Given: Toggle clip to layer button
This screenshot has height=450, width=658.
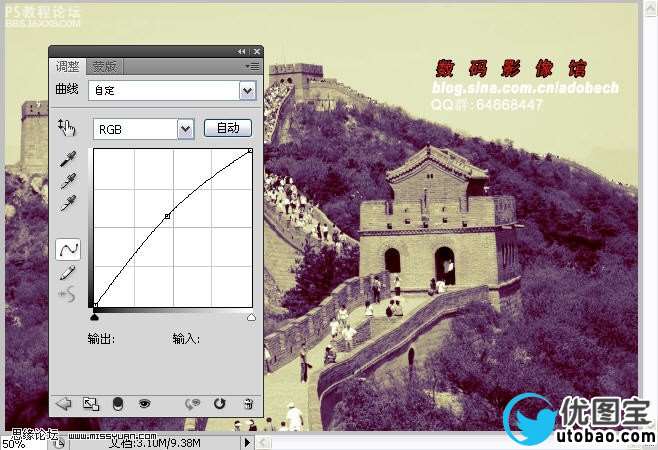Looking at the screenshot, I should 118,404.
